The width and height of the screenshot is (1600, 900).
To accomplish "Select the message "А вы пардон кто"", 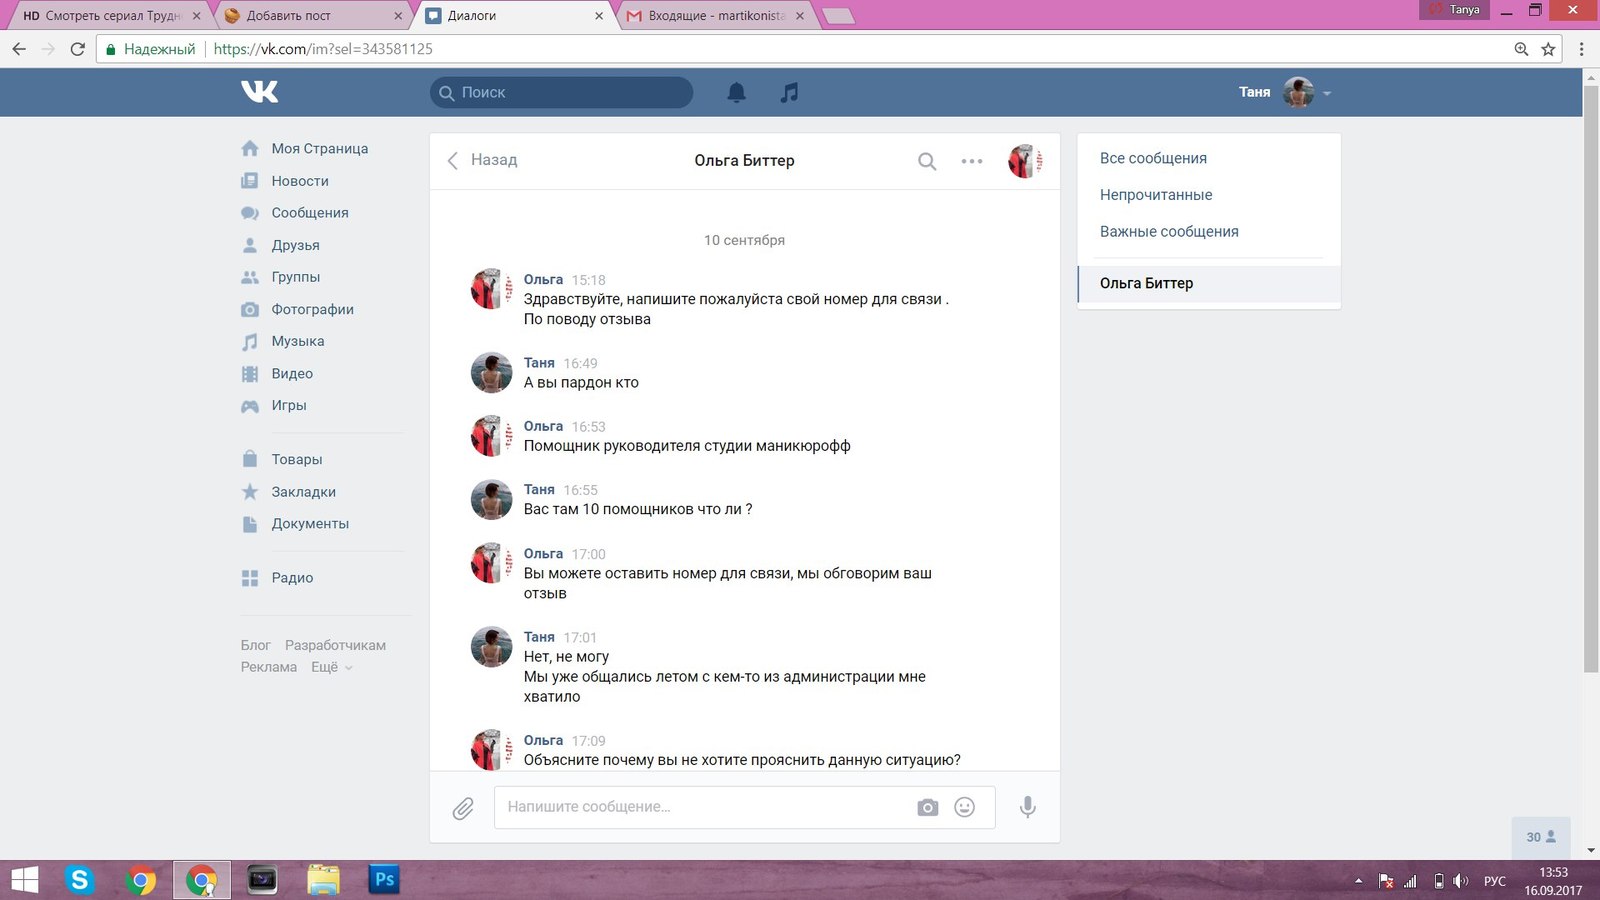I will tap(581, 383).
